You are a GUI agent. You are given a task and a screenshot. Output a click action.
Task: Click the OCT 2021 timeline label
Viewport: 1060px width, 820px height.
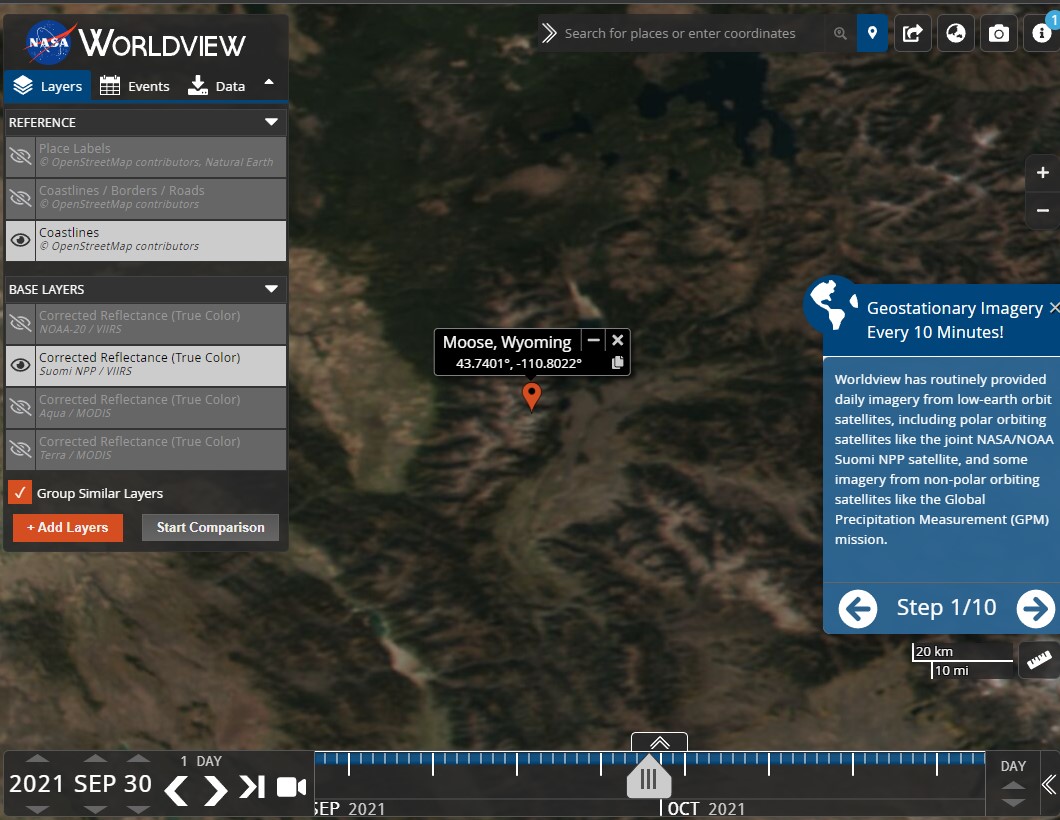[x=706, y=809]
